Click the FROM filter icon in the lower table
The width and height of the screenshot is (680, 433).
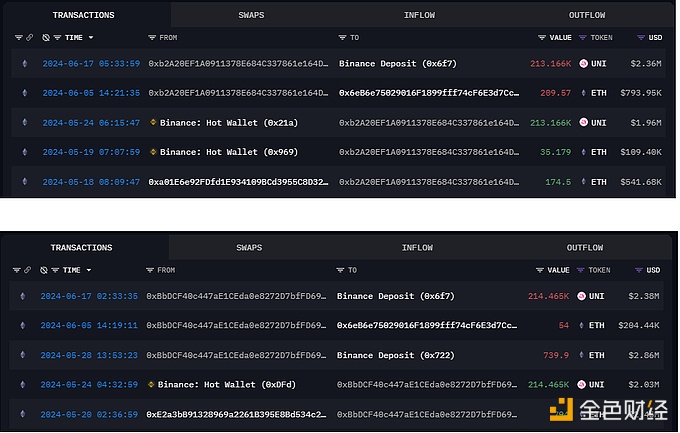150,270
